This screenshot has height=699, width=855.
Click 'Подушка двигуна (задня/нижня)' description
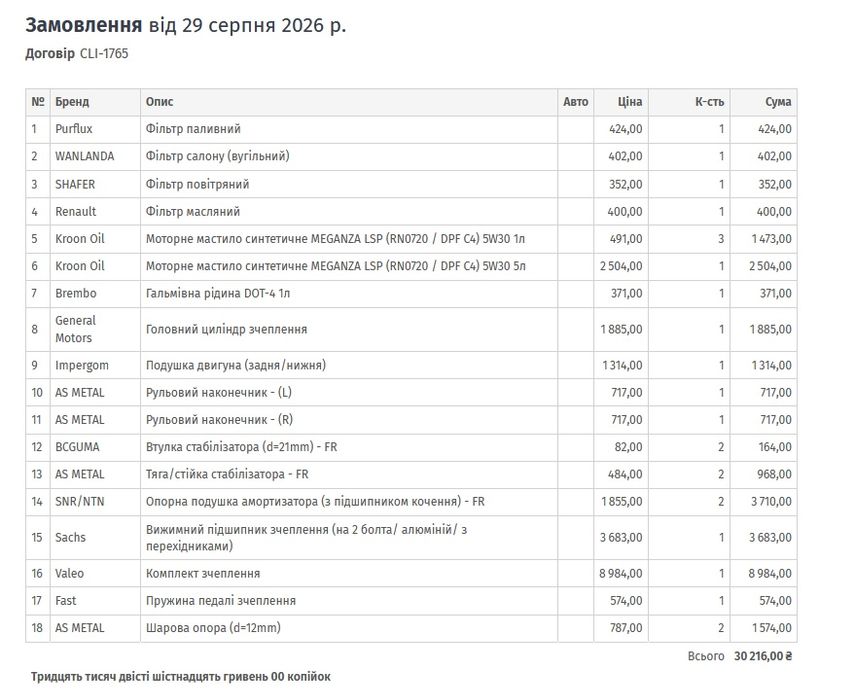236,365
